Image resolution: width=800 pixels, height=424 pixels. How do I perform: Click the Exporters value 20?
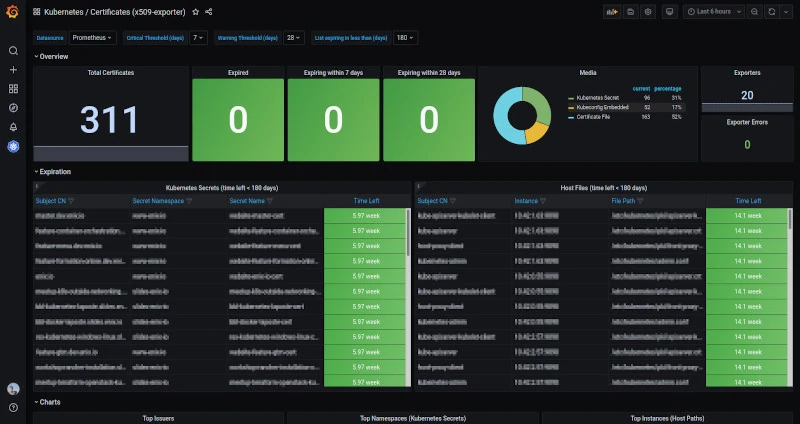[x=747, y=95]
